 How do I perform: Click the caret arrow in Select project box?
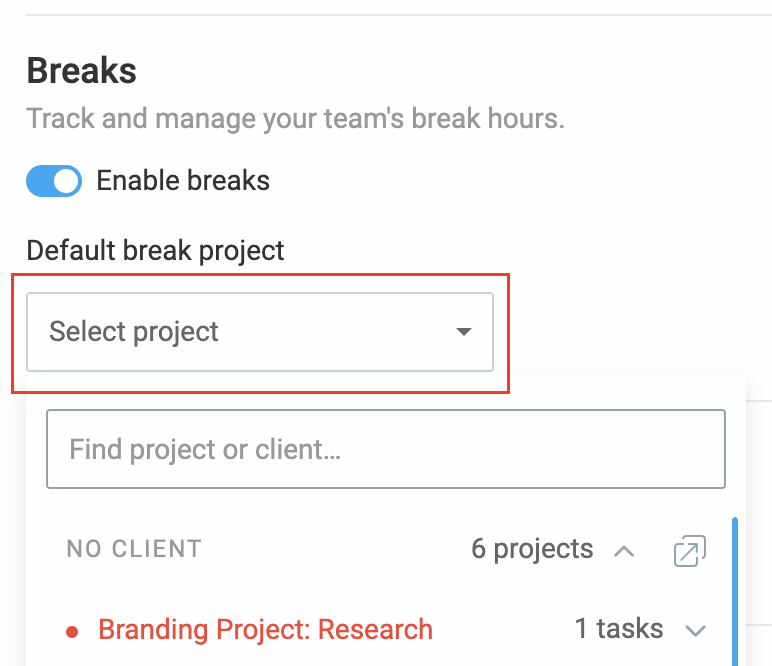pos(464,332)
